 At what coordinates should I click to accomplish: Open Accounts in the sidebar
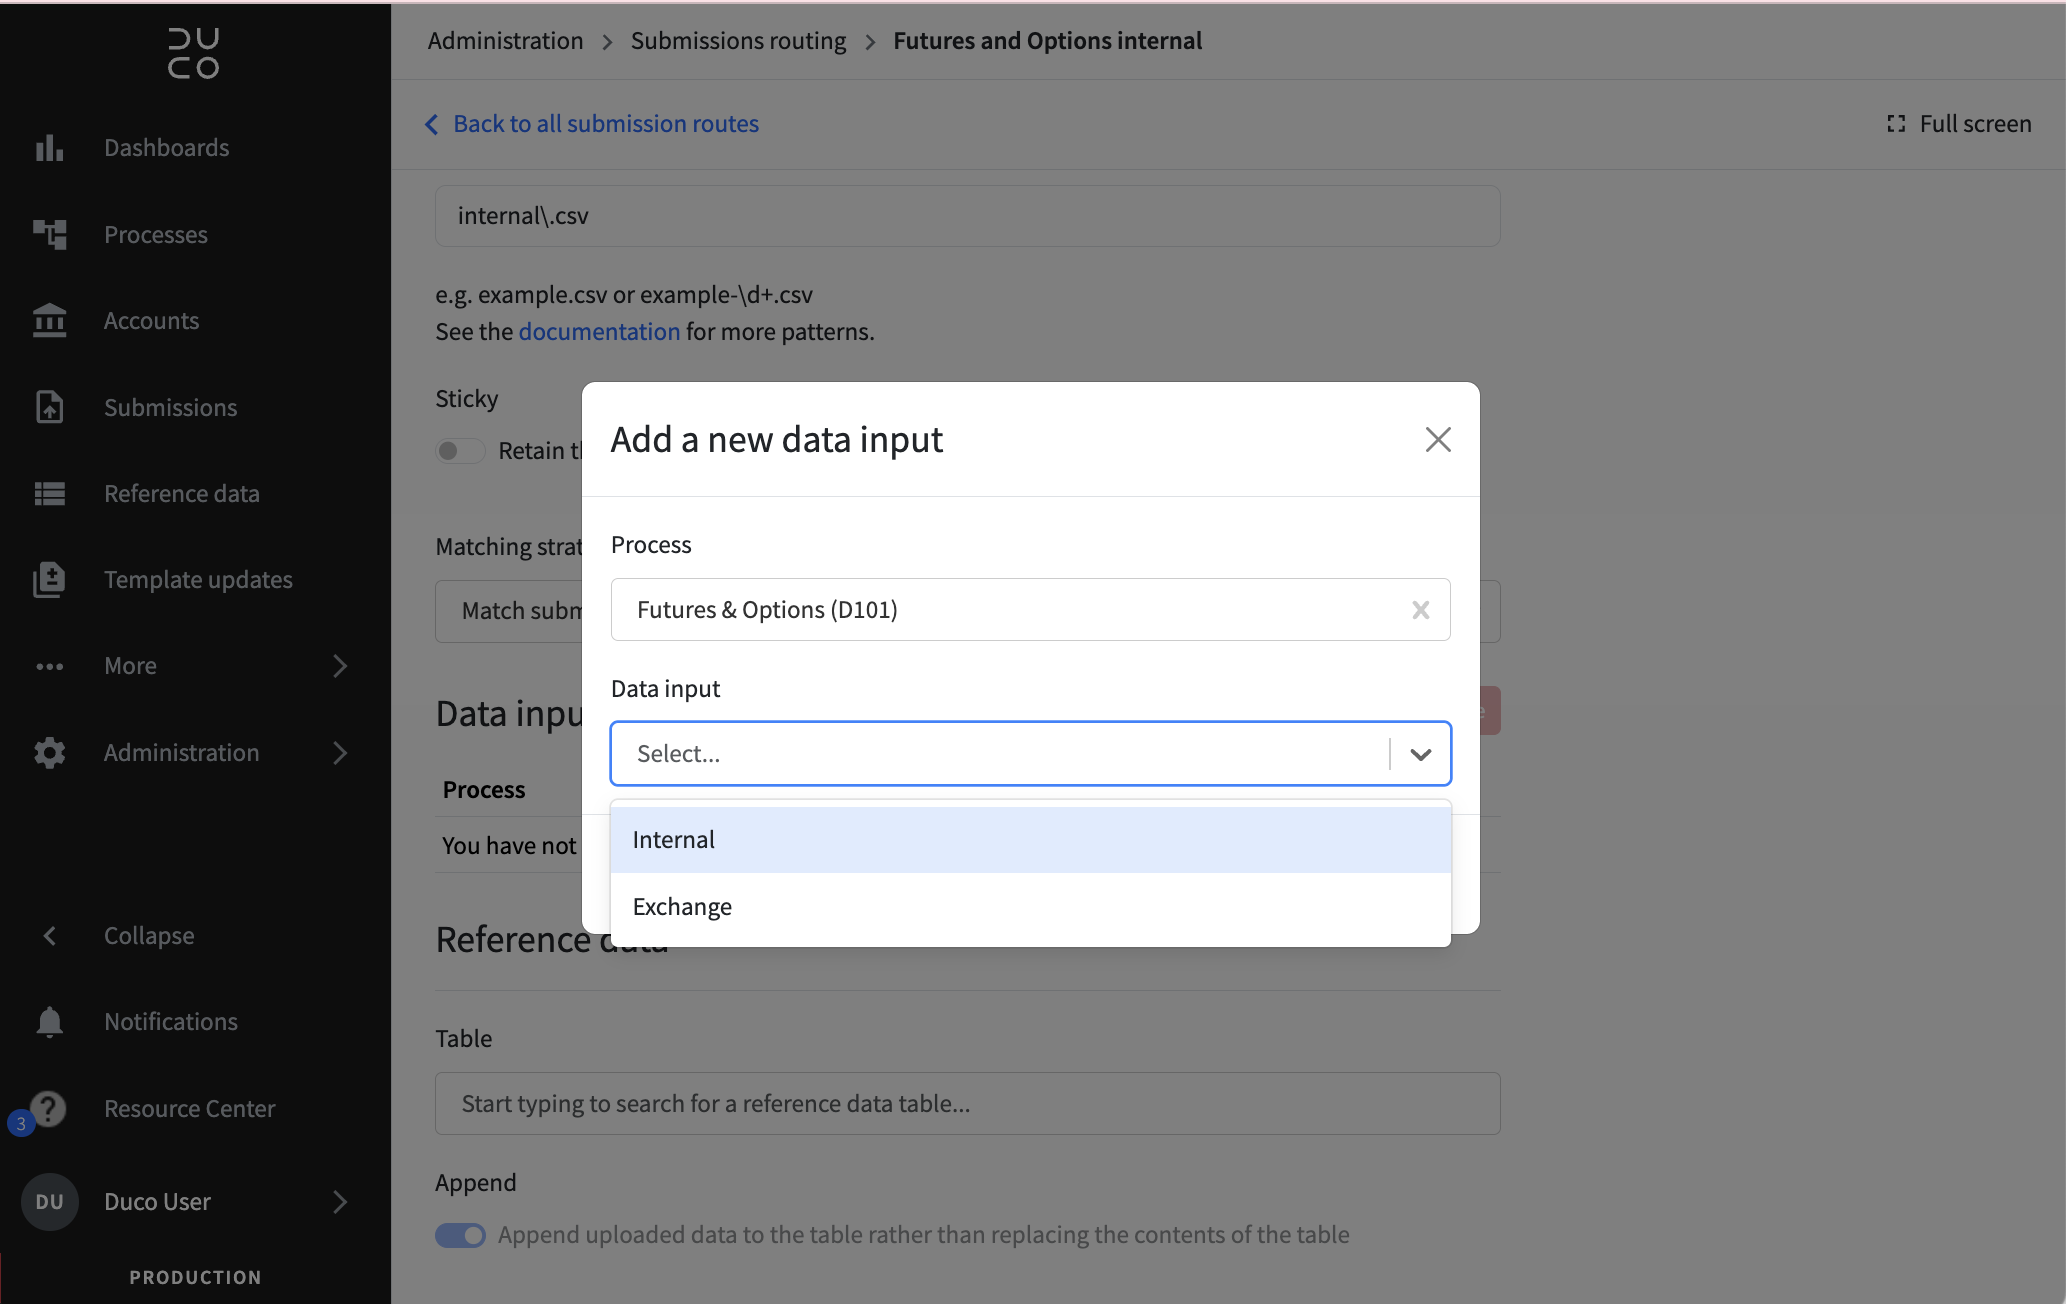tap(152, 321)
